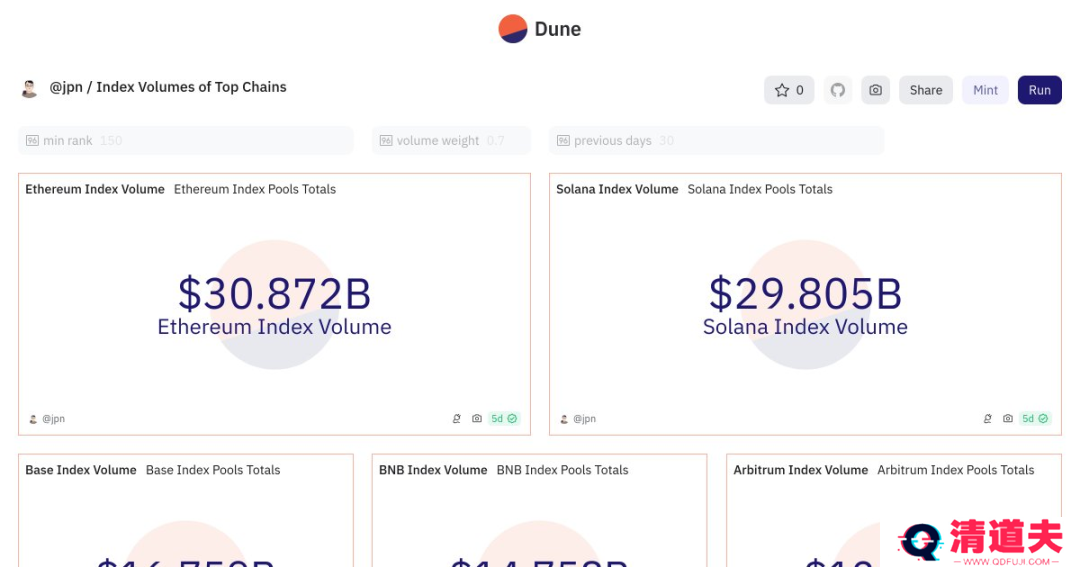
Task: Open Base Index Pools Totals query link
Action: [x=213, y=470]
